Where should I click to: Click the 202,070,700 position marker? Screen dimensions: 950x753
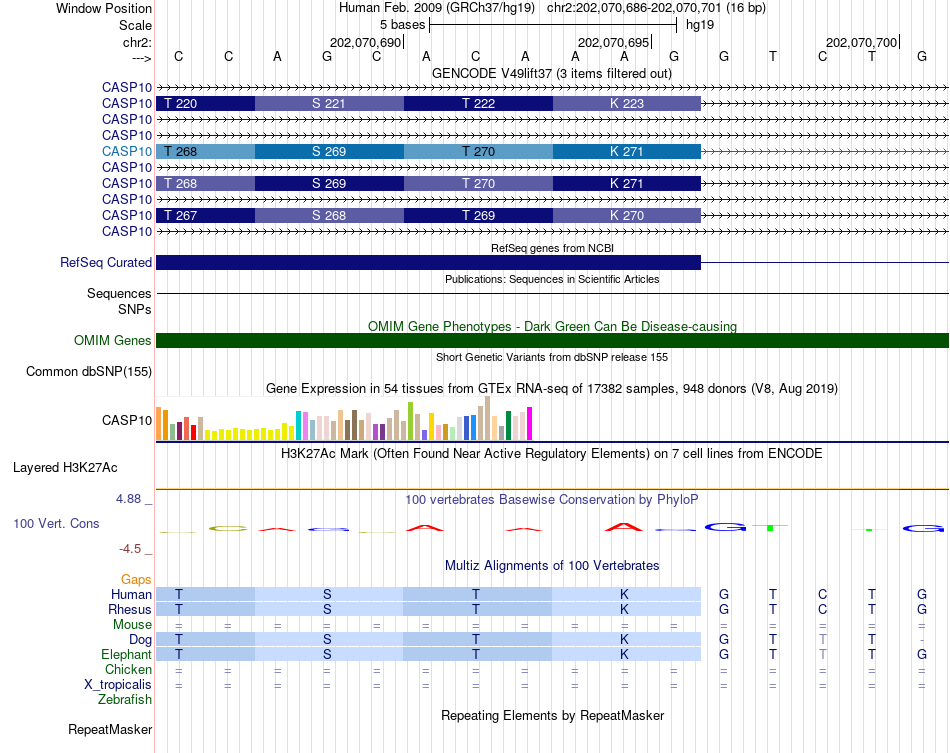862,42
